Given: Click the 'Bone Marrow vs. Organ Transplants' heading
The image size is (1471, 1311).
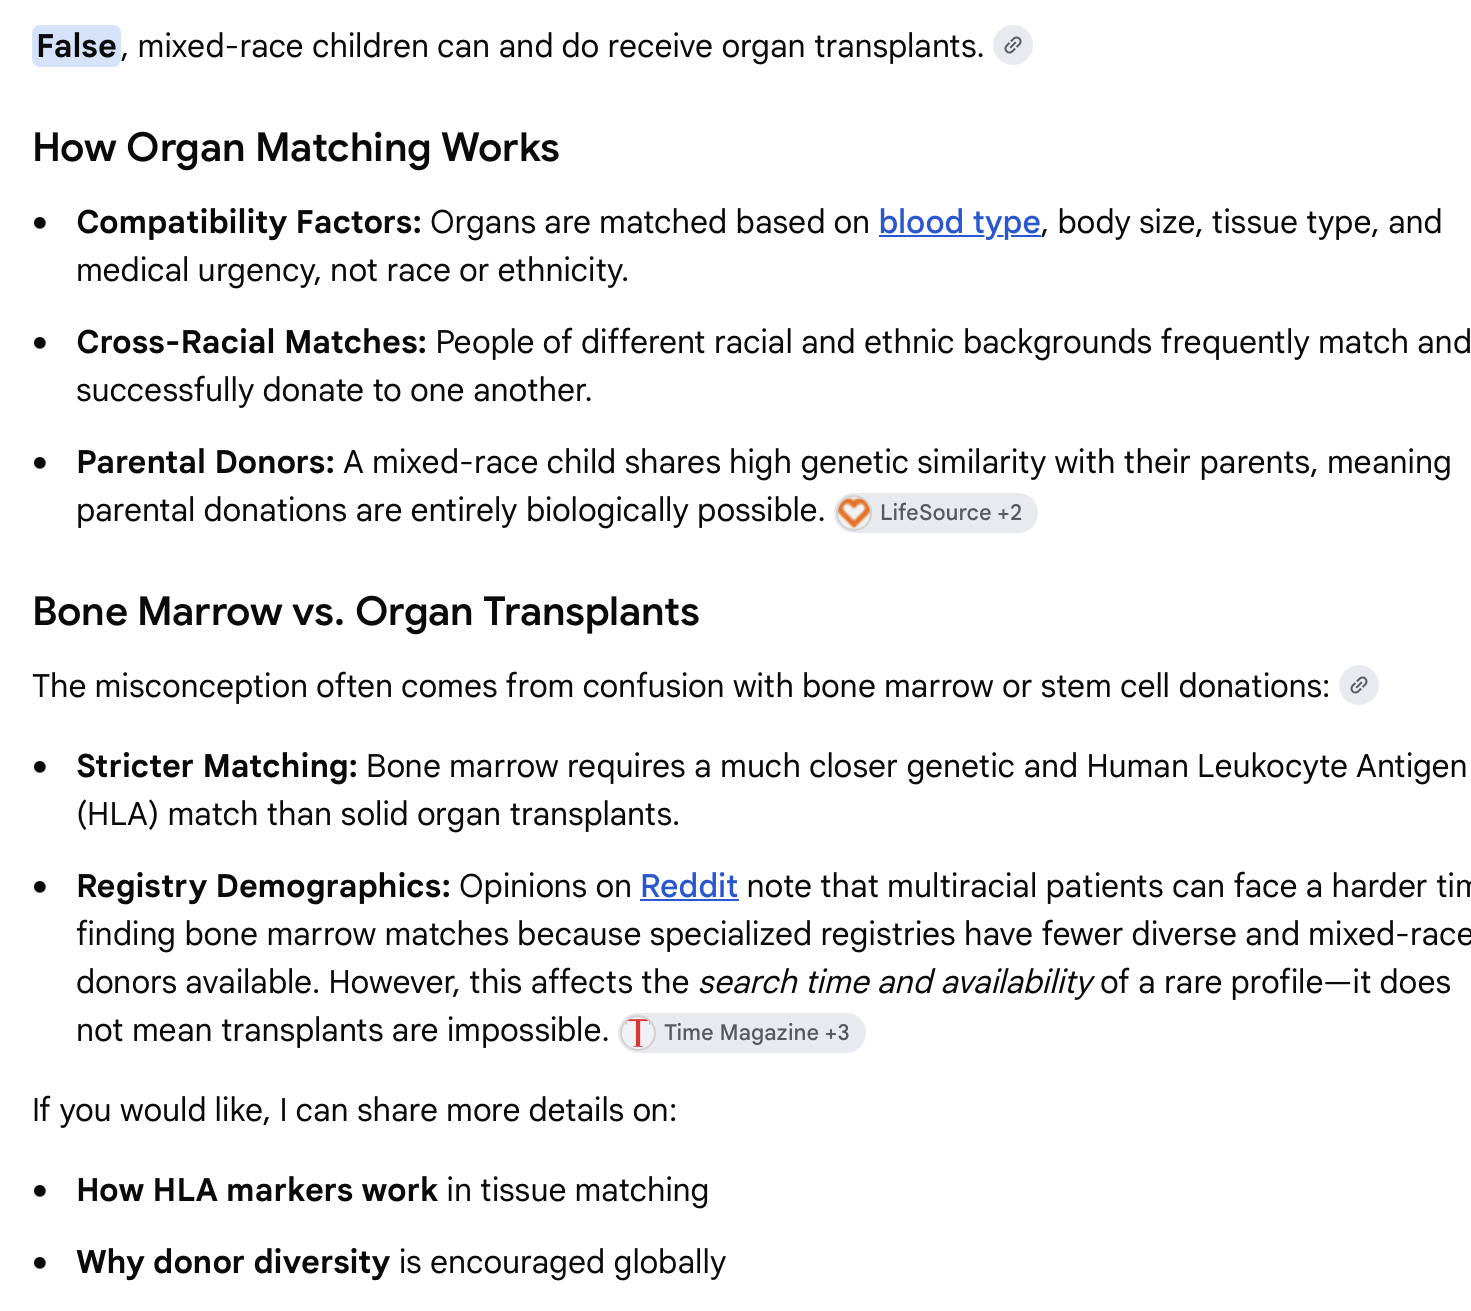Looking at the screenshot, I should click(x=366, y=612).
